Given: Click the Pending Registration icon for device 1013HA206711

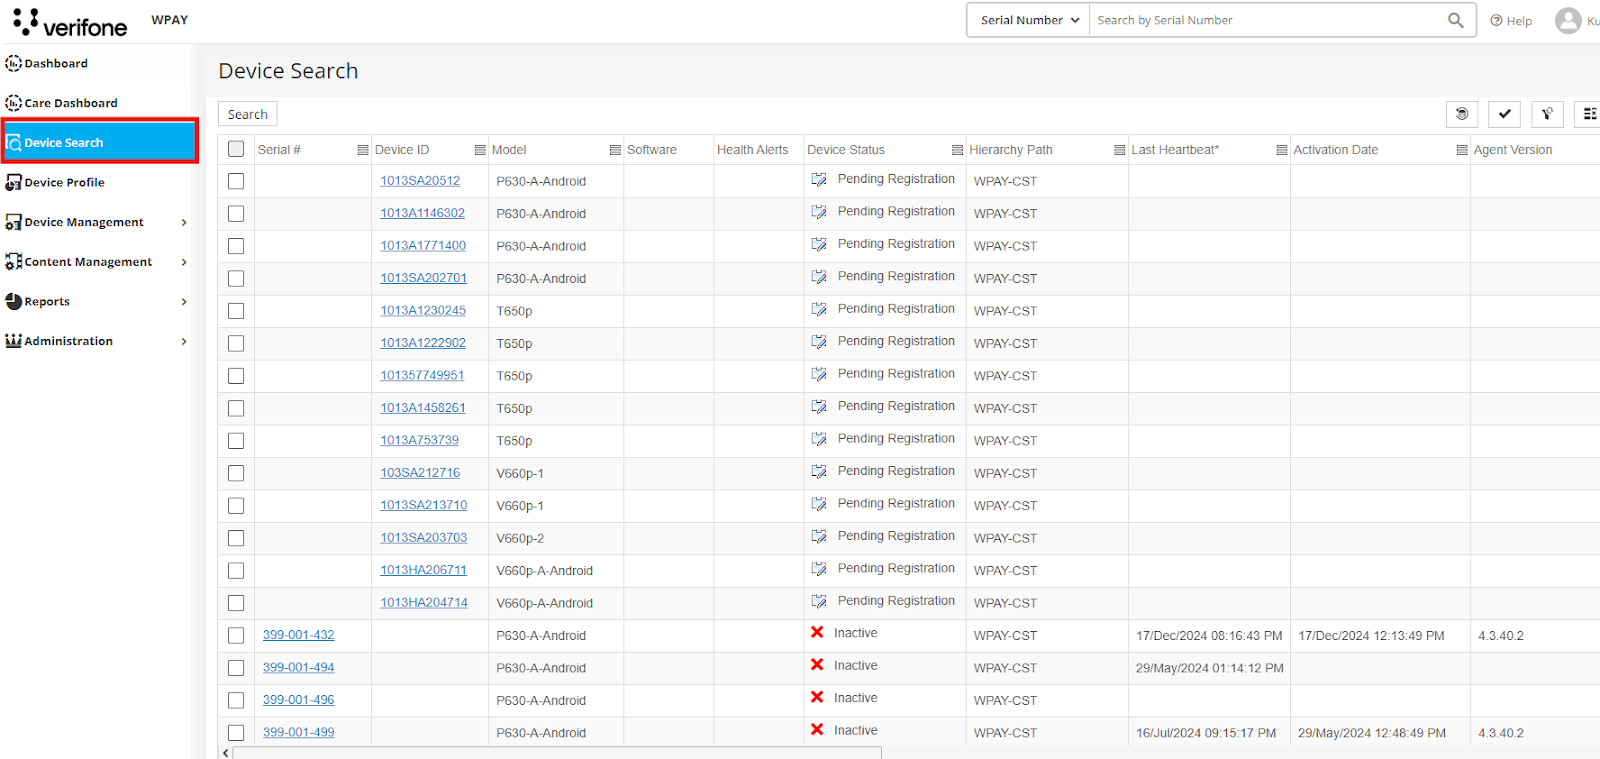Looking at the screenshot, I should pos(819,569).
